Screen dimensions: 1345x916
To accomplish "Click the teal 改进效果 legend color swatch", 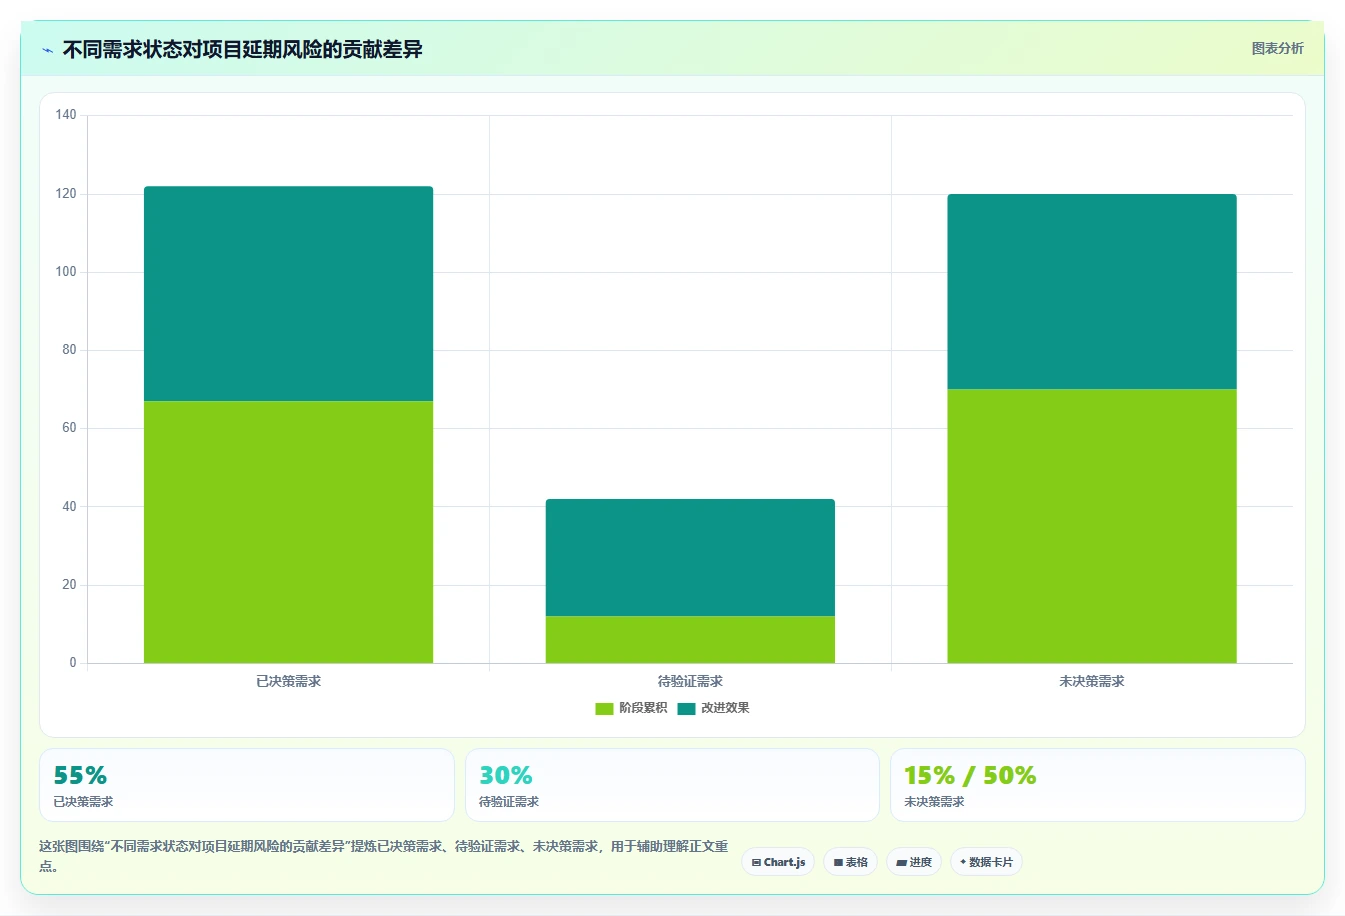I will [x=686, y=708].
